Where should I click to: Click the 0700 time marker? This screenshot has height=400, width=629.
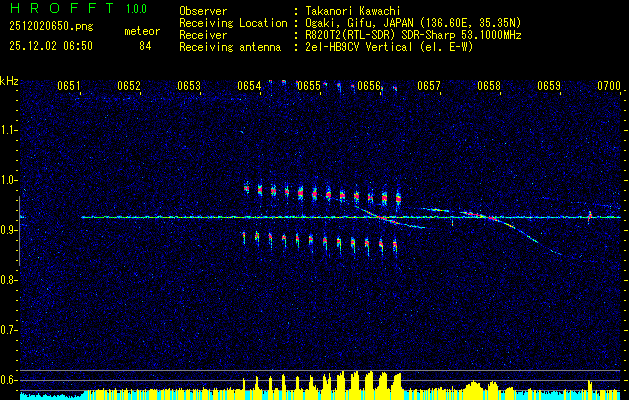pyautogui.click(x=609, y=85)
